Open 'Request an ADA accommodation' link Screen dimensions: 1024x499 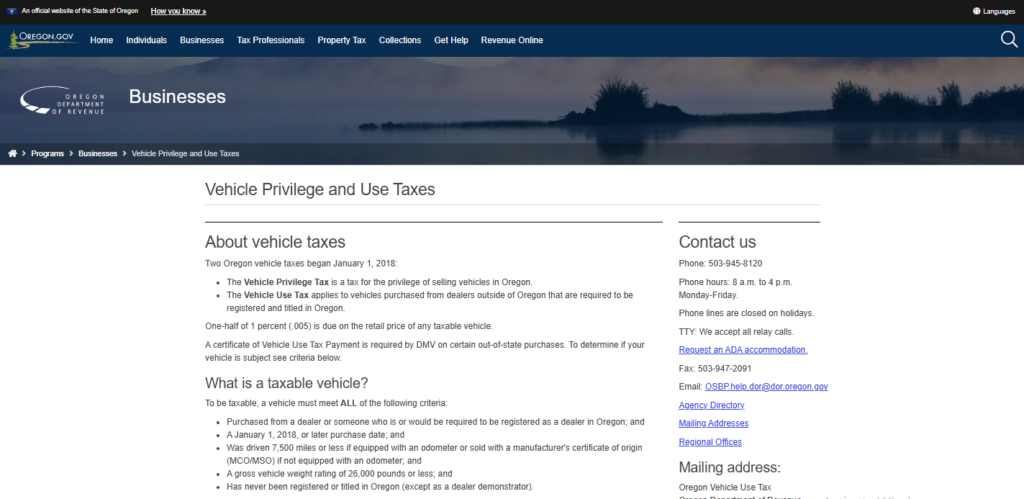click(742, 350)
